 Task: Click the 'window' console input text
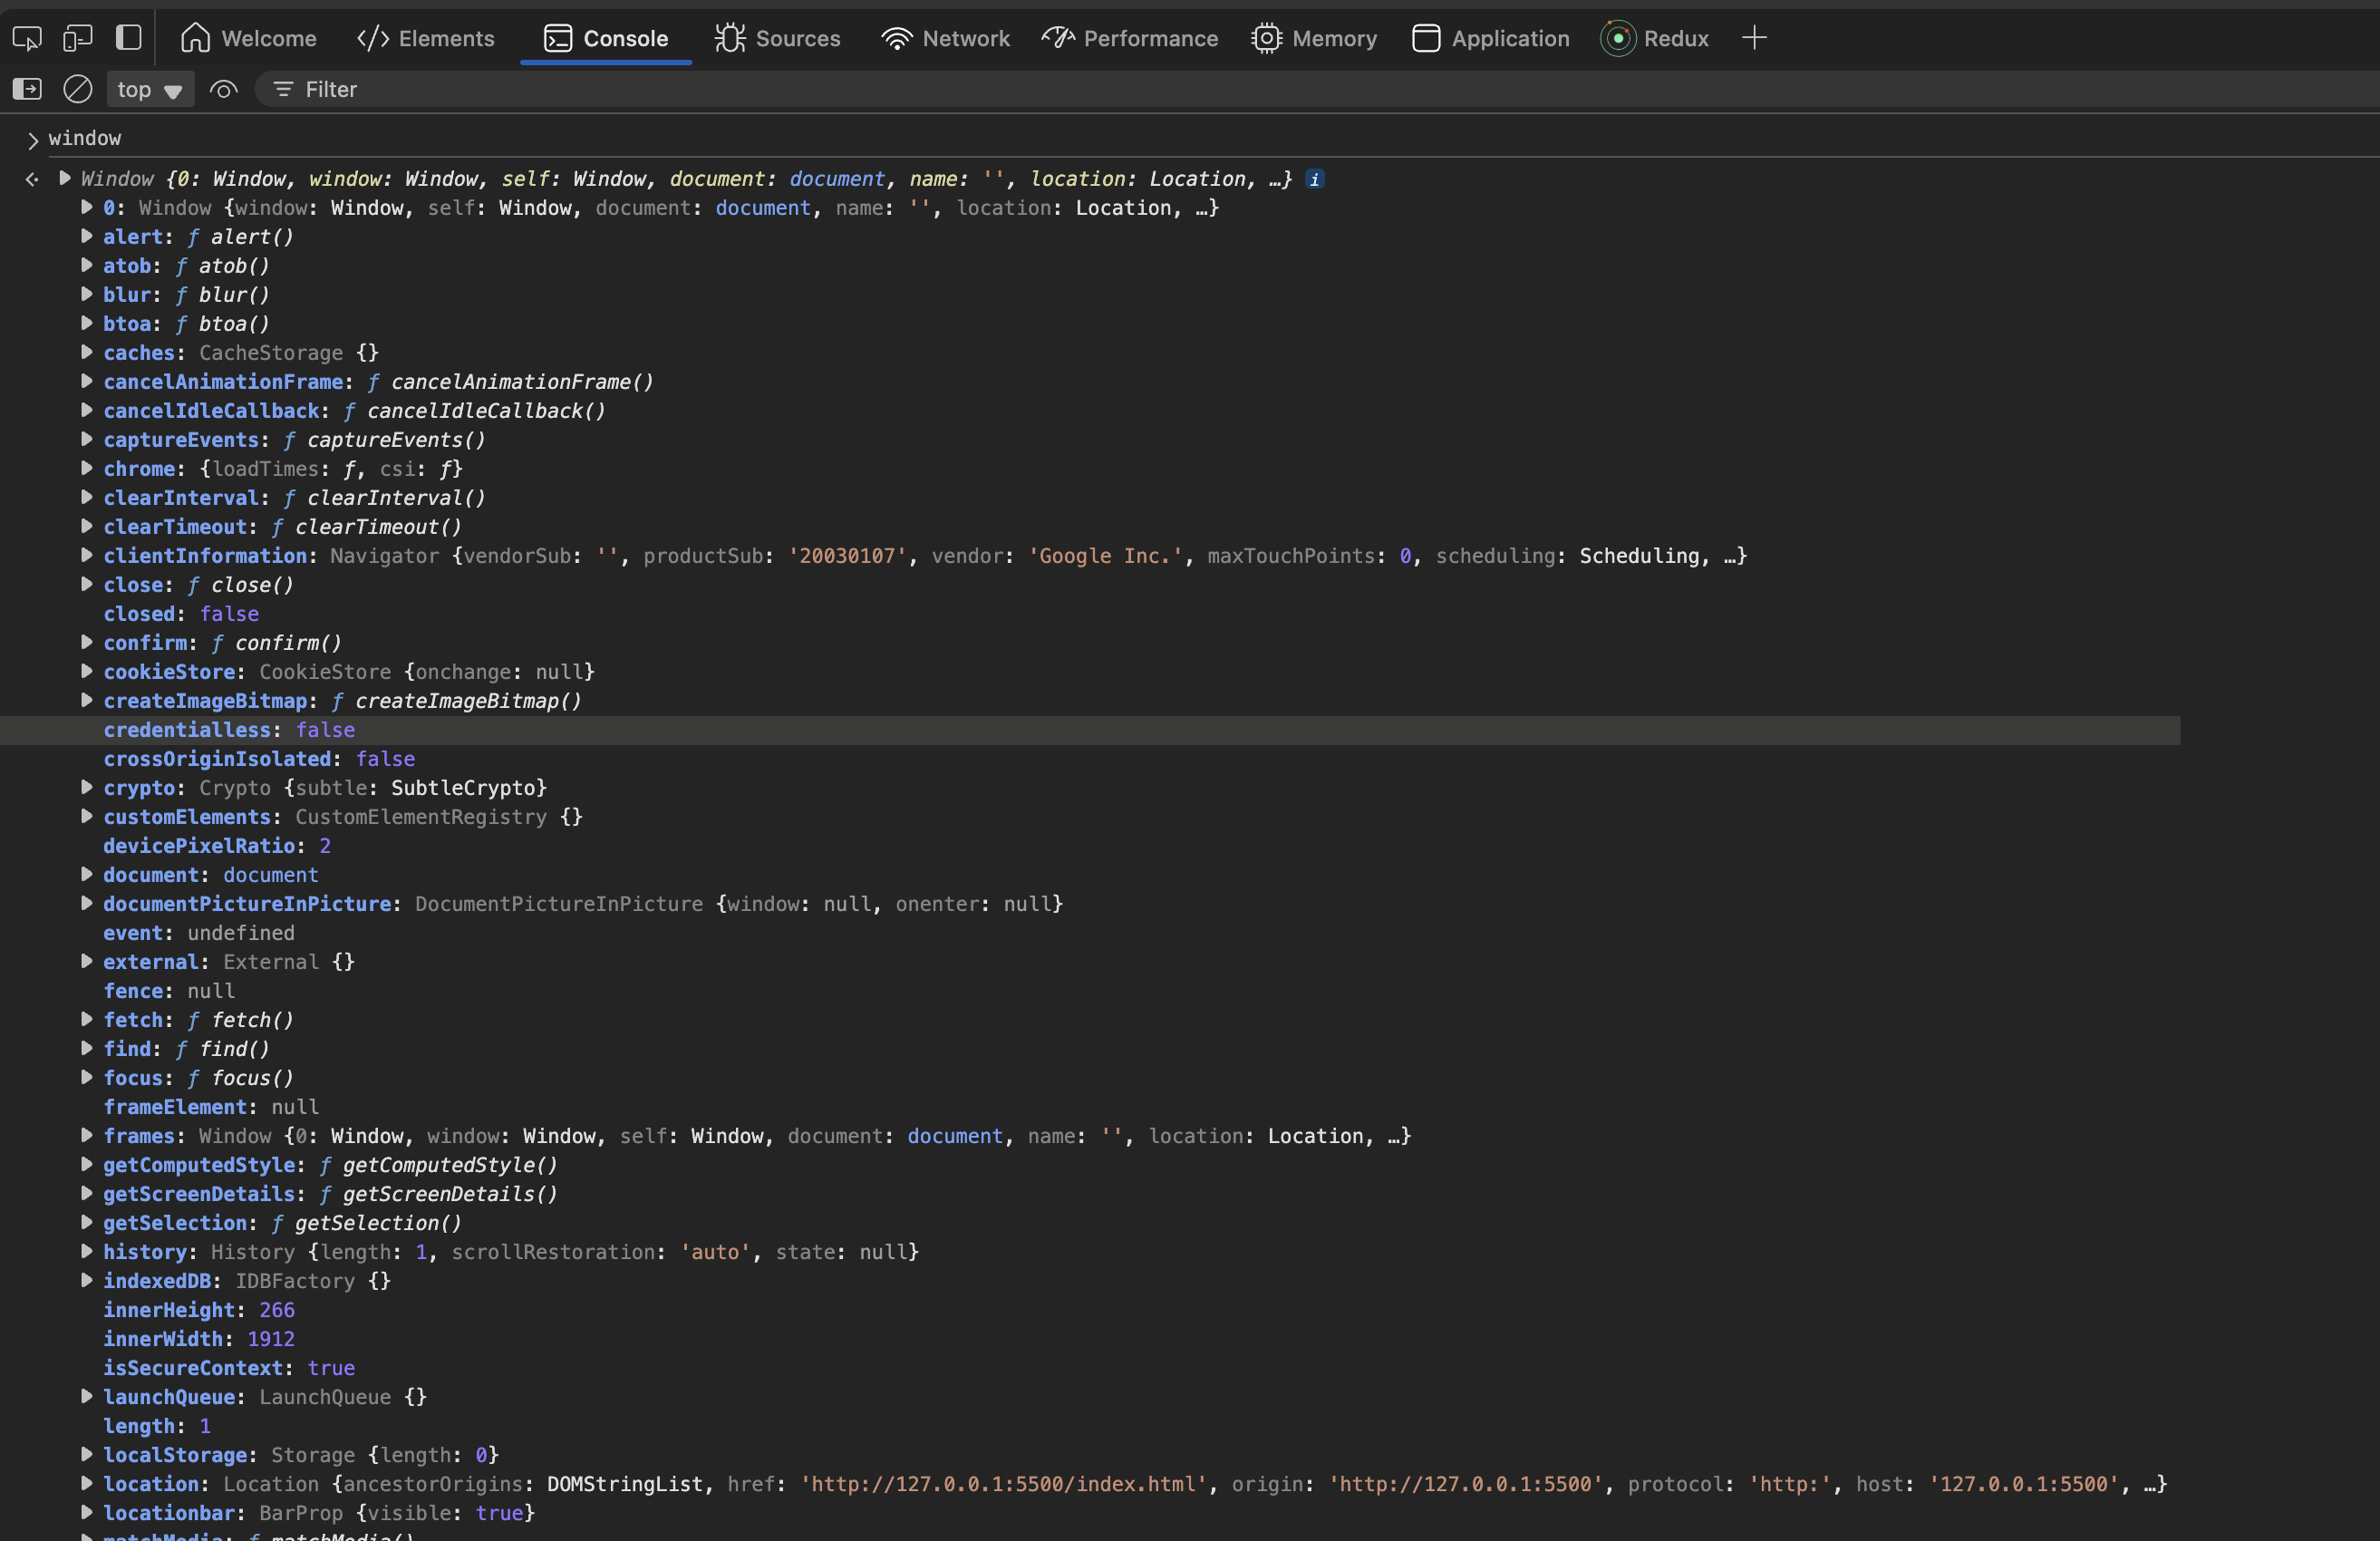point(85,138)
